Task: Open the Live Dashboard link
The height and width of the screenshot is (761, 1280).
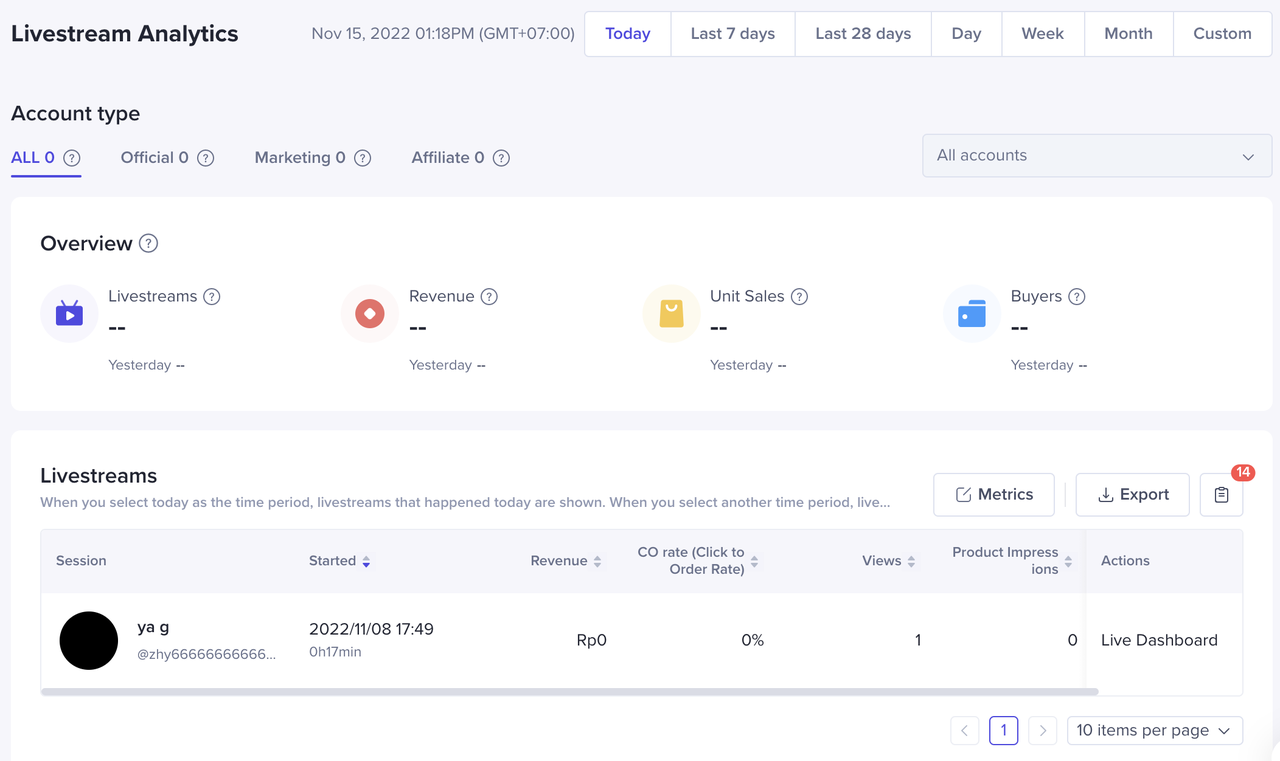Action: point(1159,640)
